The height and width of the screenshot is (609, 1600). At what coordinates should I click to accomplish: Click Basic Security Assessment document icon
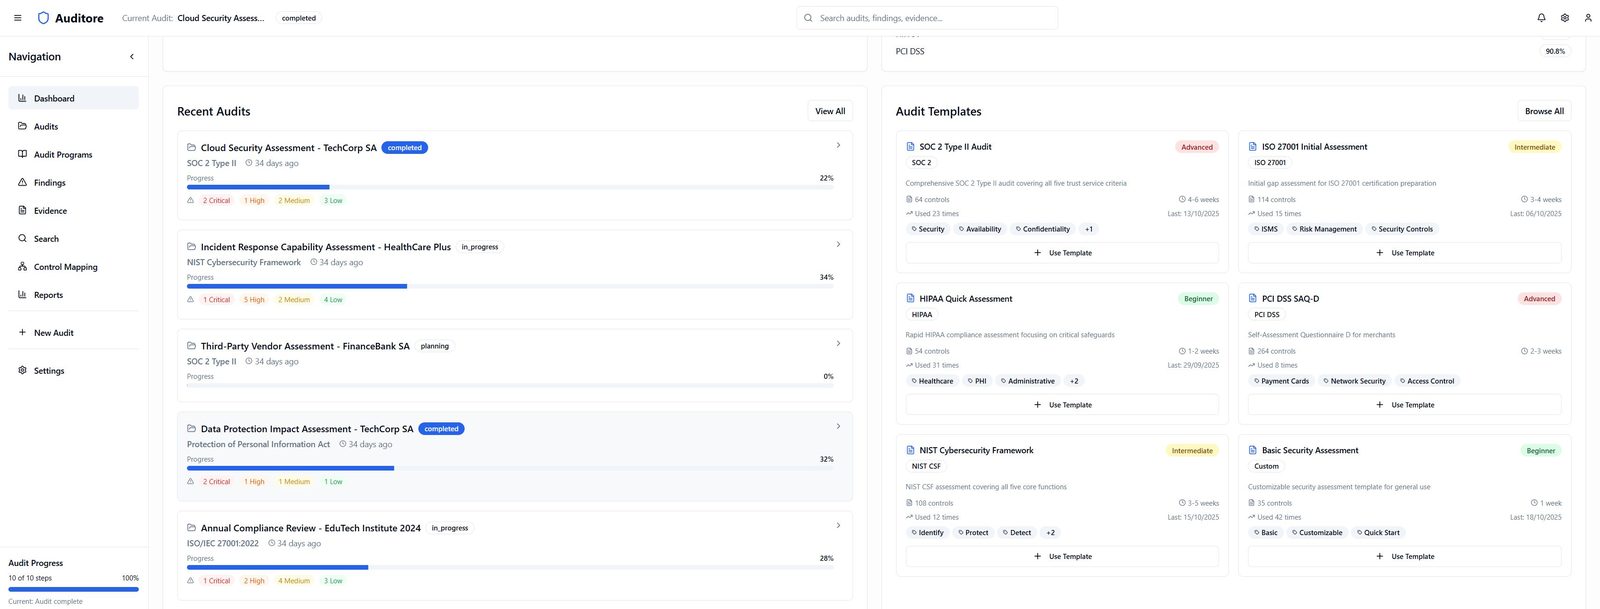point(1253,450)
